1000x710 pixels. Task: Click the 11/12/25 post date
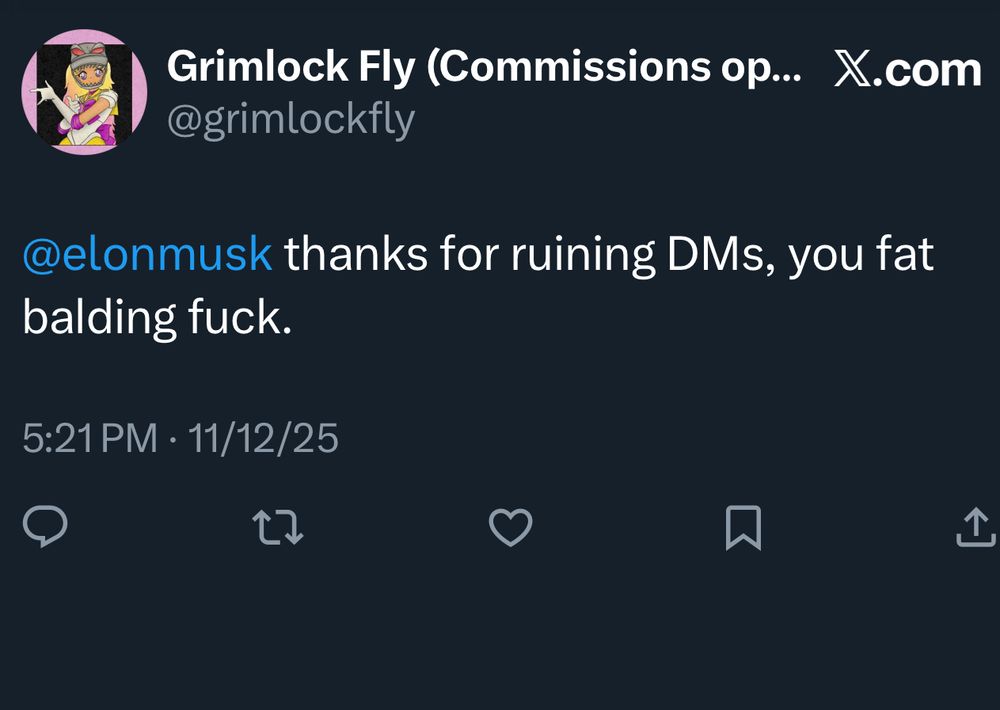(264, 438)
